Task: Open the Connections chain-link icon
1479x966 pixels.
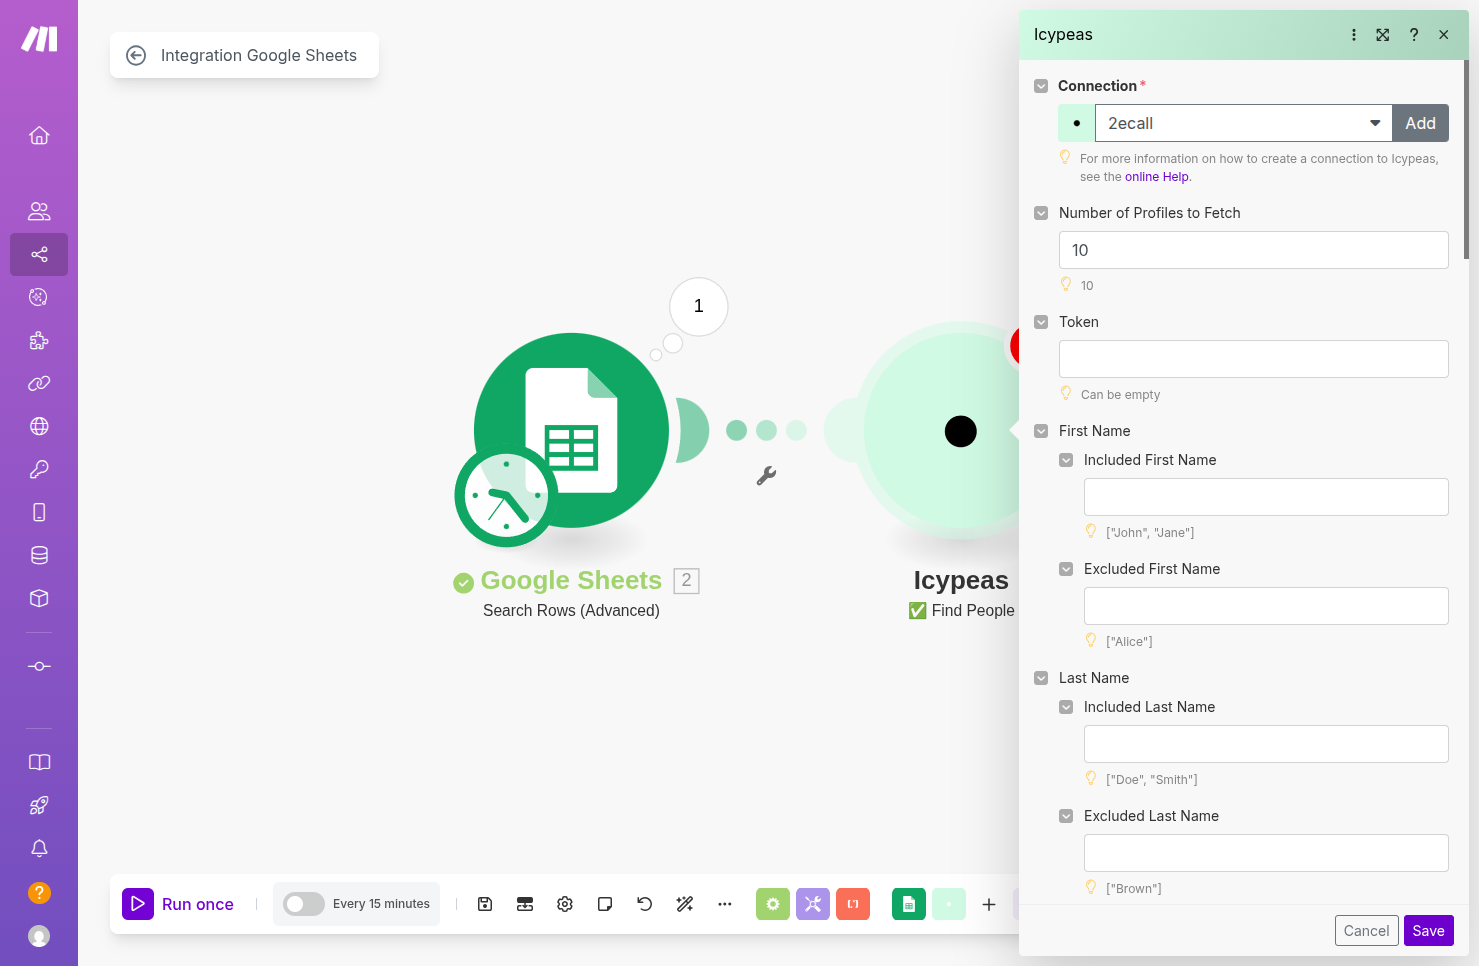Action: coord(39,383)
